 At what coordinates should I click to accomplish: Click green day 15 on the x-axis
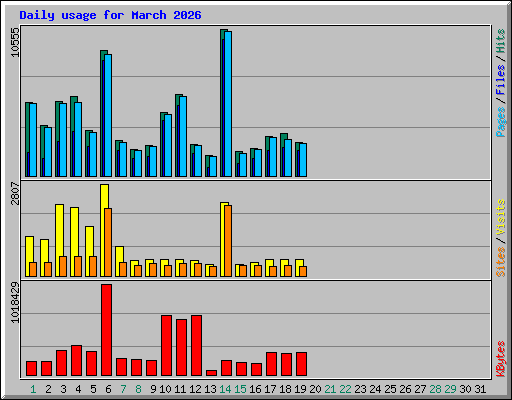coord(240,389)
